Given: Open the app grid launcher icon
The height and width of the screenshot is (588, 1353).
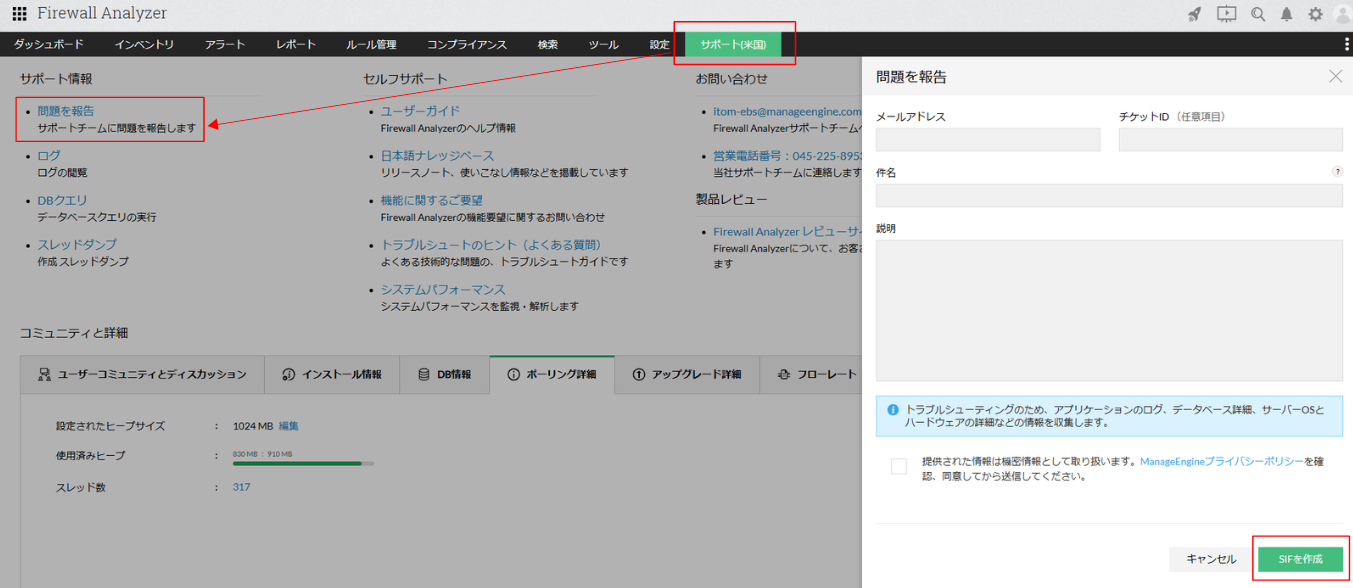Looking at the screenshot, I should [19, 14].
